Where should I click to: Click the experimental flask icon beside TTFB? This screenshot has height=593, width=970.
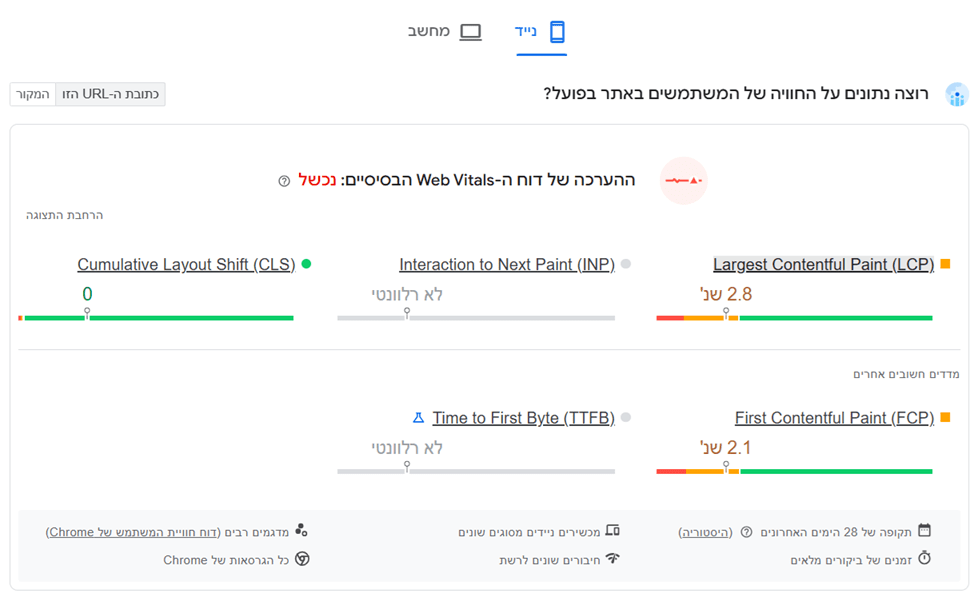[418, 418]
